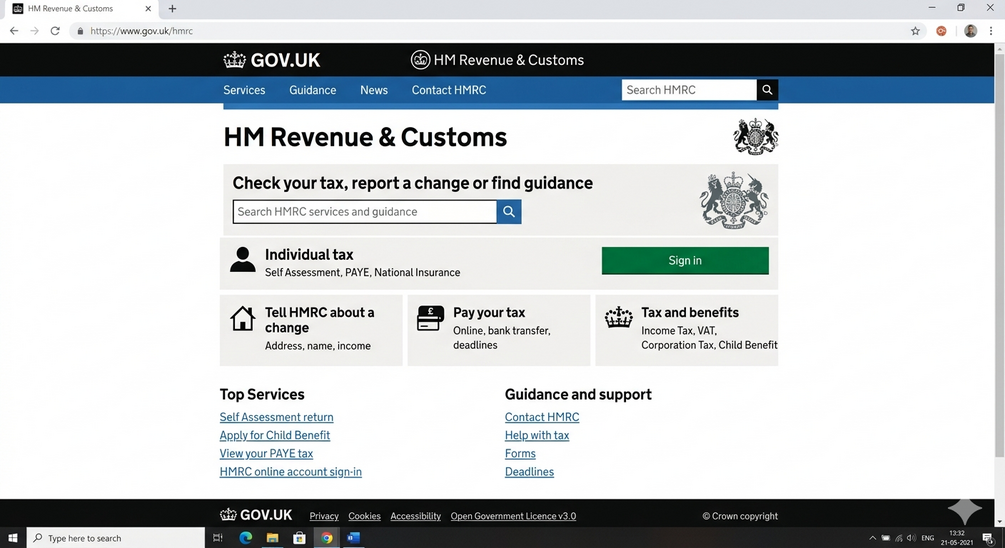Click the orange extension icon in toolbar
The image size is (1005, 548).
[x=942, y=31]
